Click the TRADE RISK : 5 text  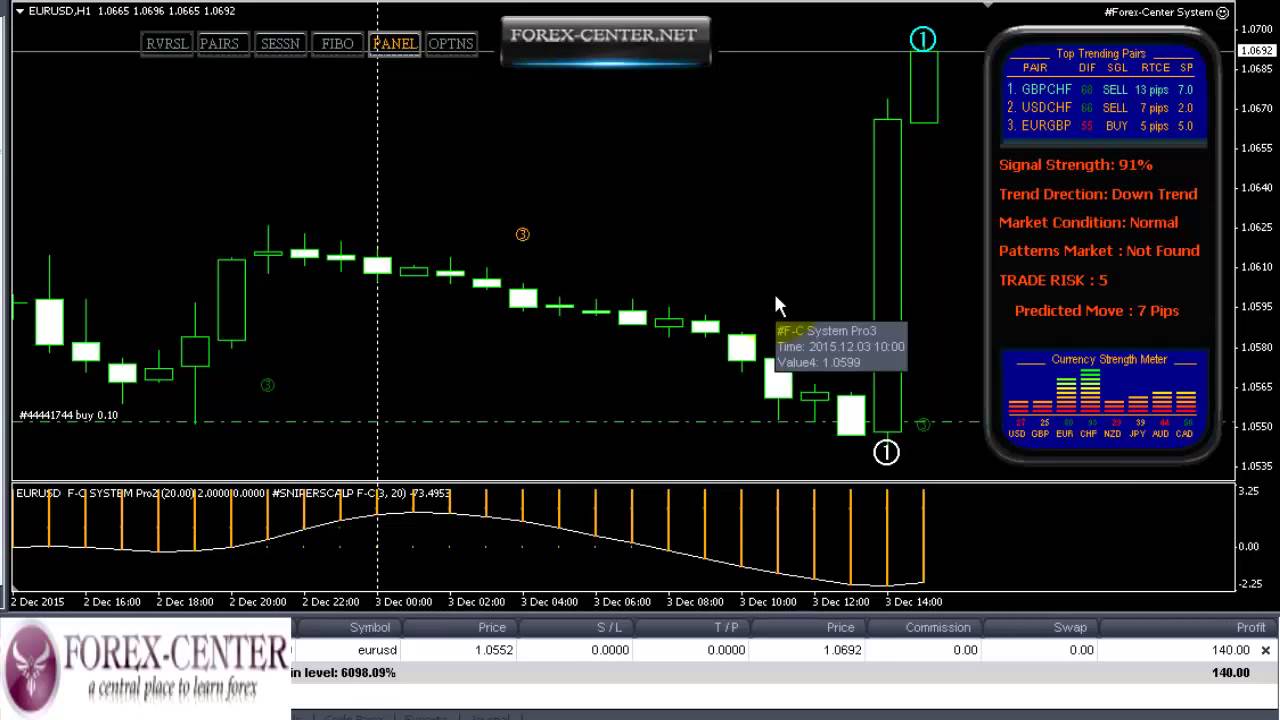coord(1053,280)
